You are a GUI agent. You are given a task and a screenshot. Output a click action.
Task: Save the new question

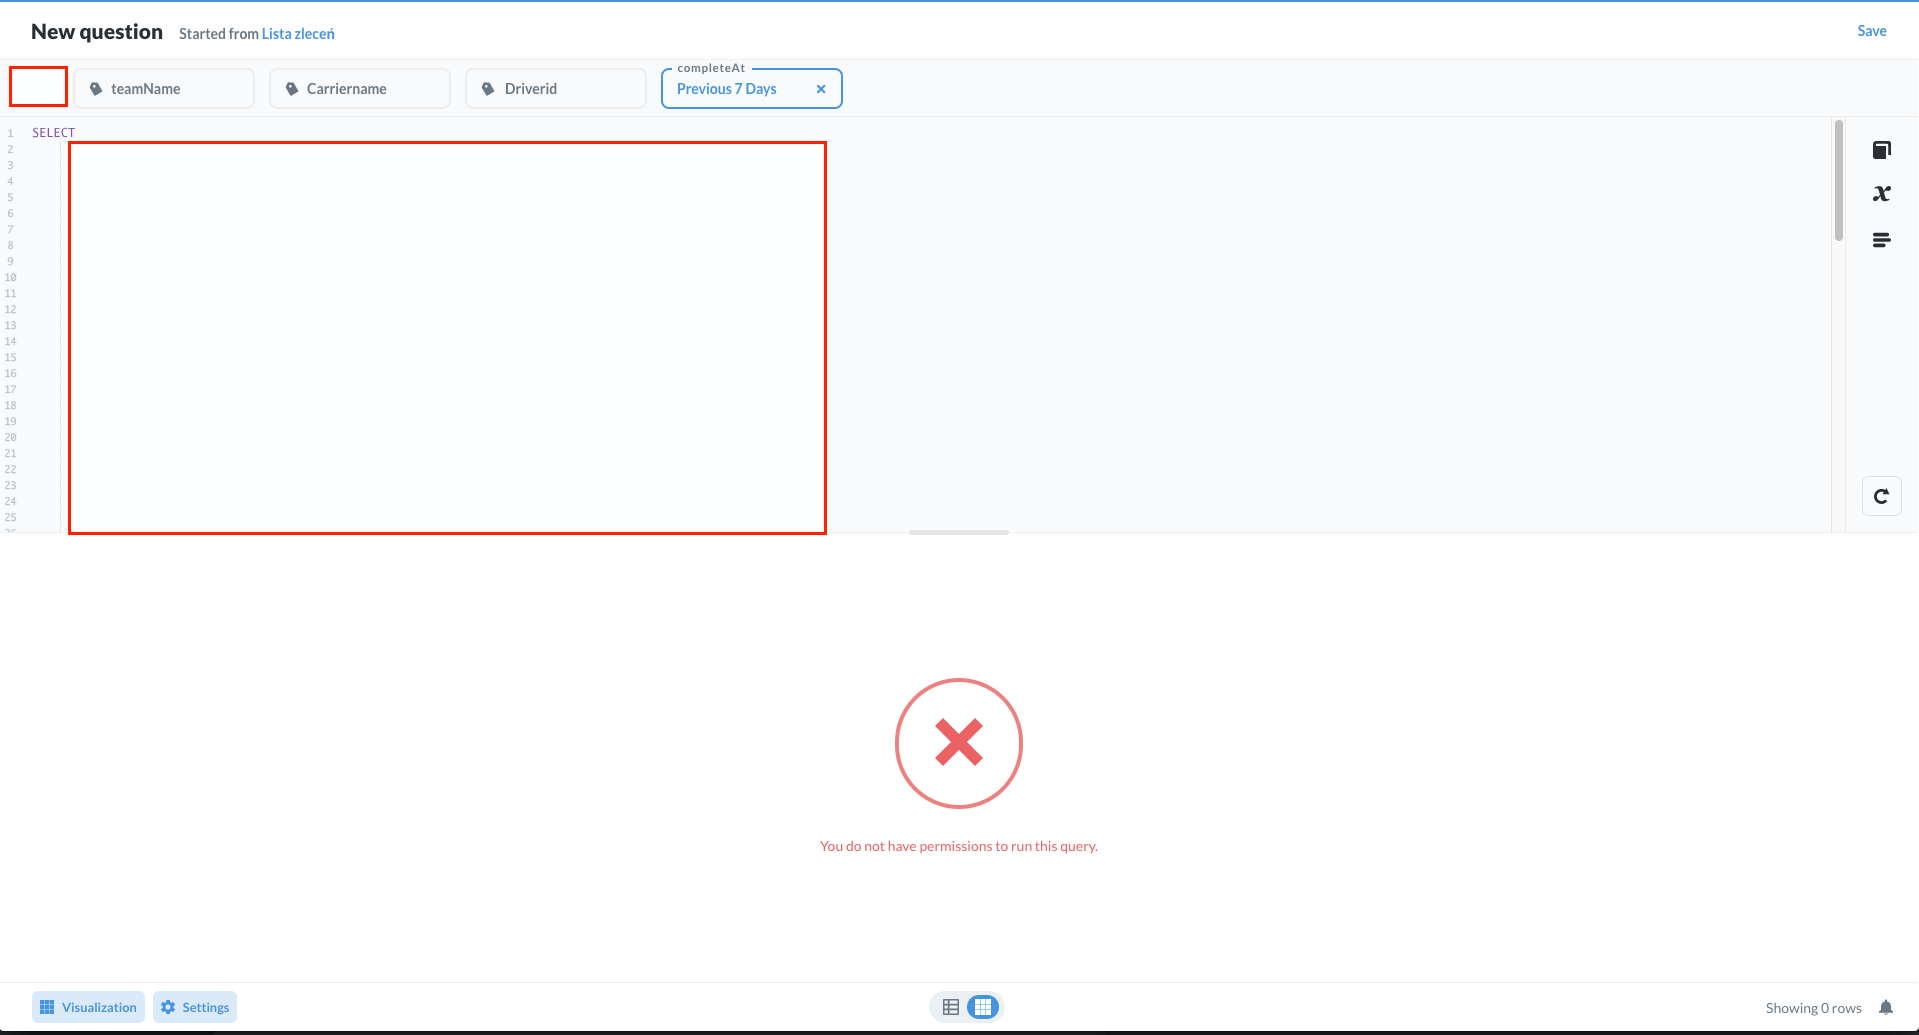click(x=1871, y=31)
